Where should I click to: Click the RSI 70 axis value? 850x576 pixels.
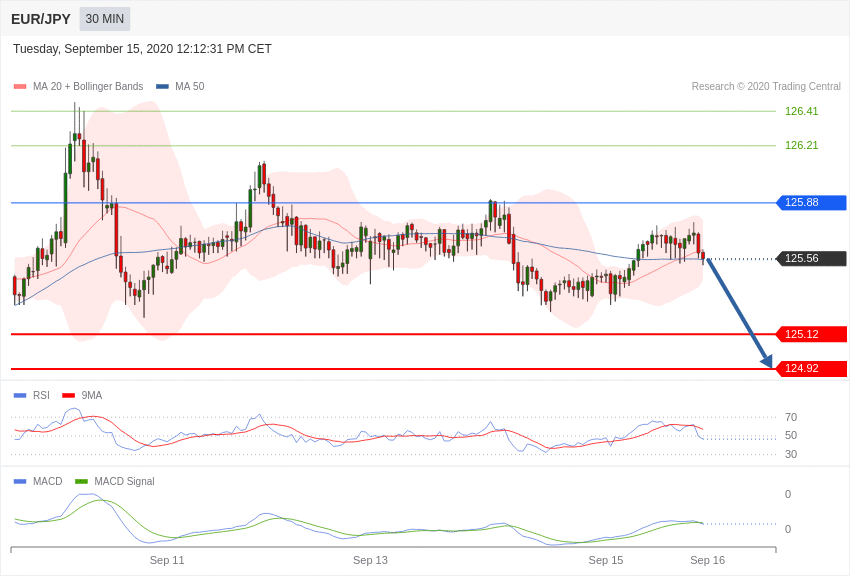click(x=791, y=417)
